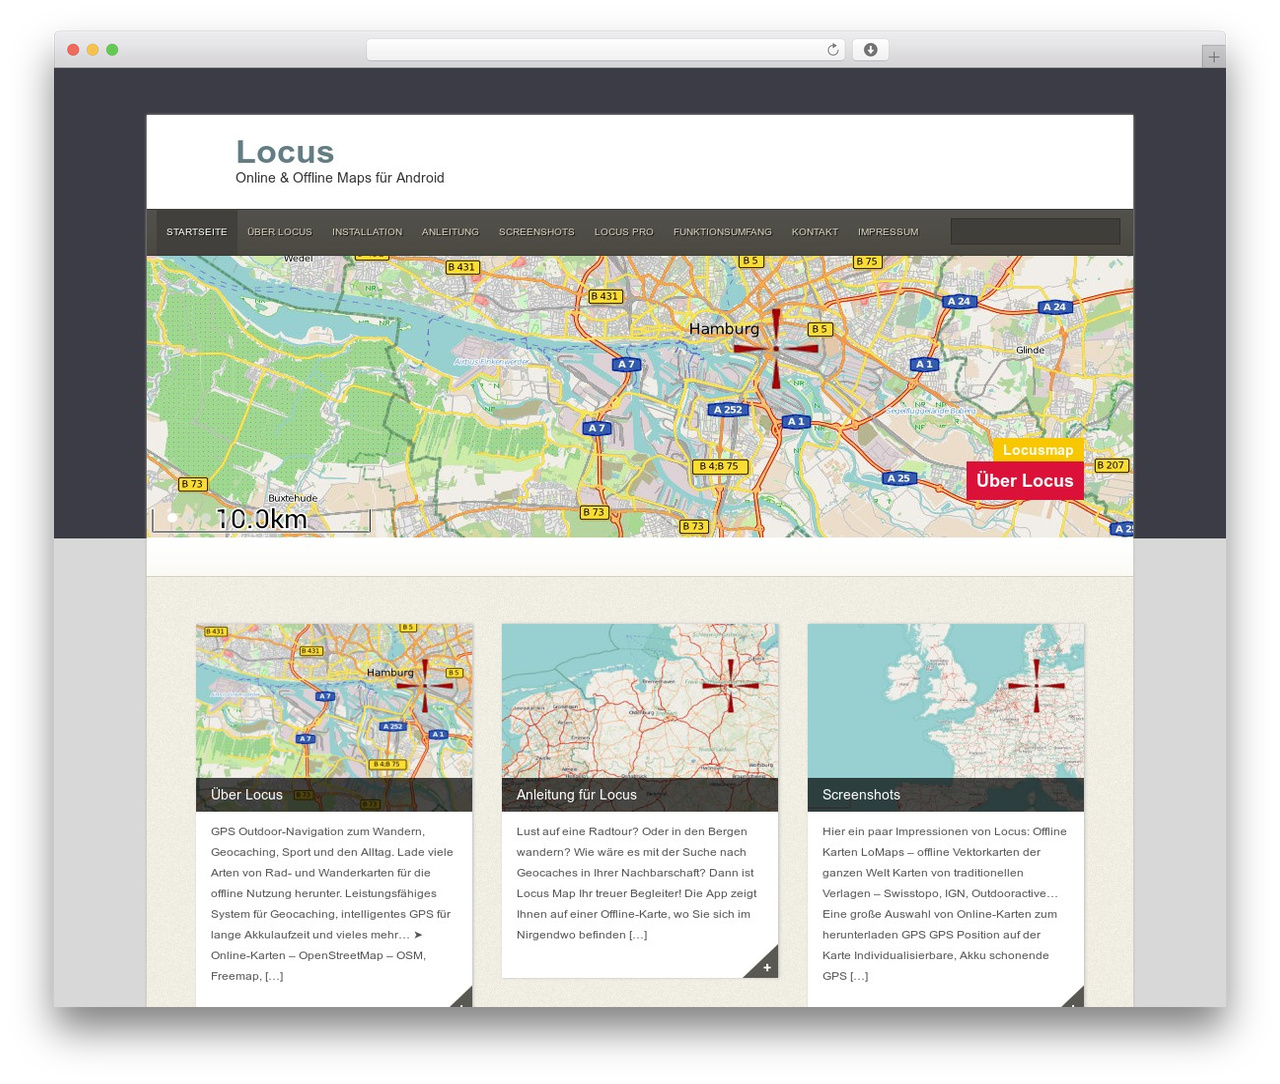This screenshot has width=1280, height=1084.
Task: Open the Anleitung menu item
Action: tap(450, 232)
